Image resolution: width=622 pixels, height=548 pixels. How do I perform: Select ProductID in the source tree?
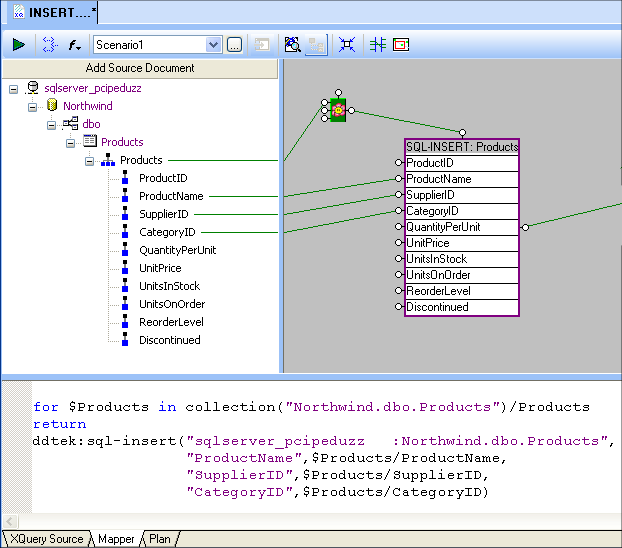tap(163, 178)
